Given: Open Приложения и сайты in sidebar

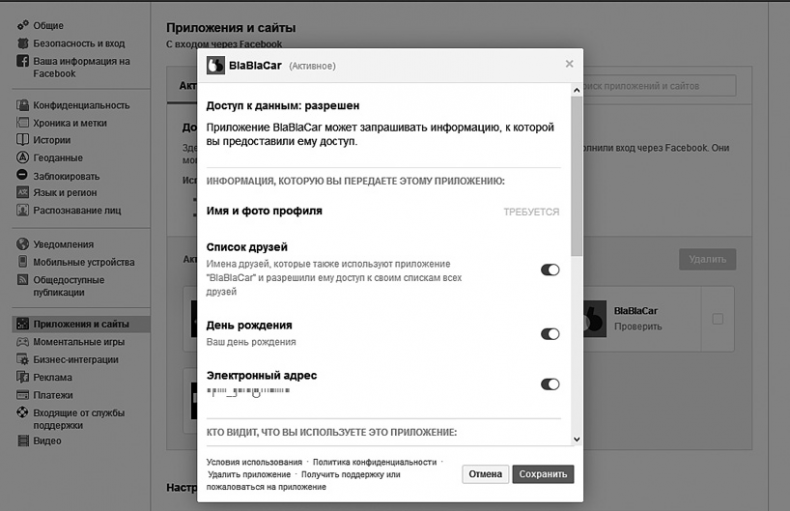Looking at the screenshot, I should click(x=81, y=324).
